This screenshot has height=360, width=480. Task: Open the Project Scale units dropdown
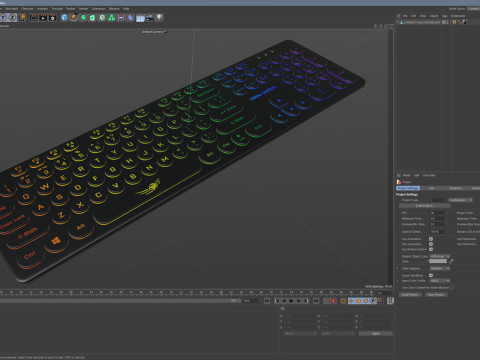coord(460,200)
